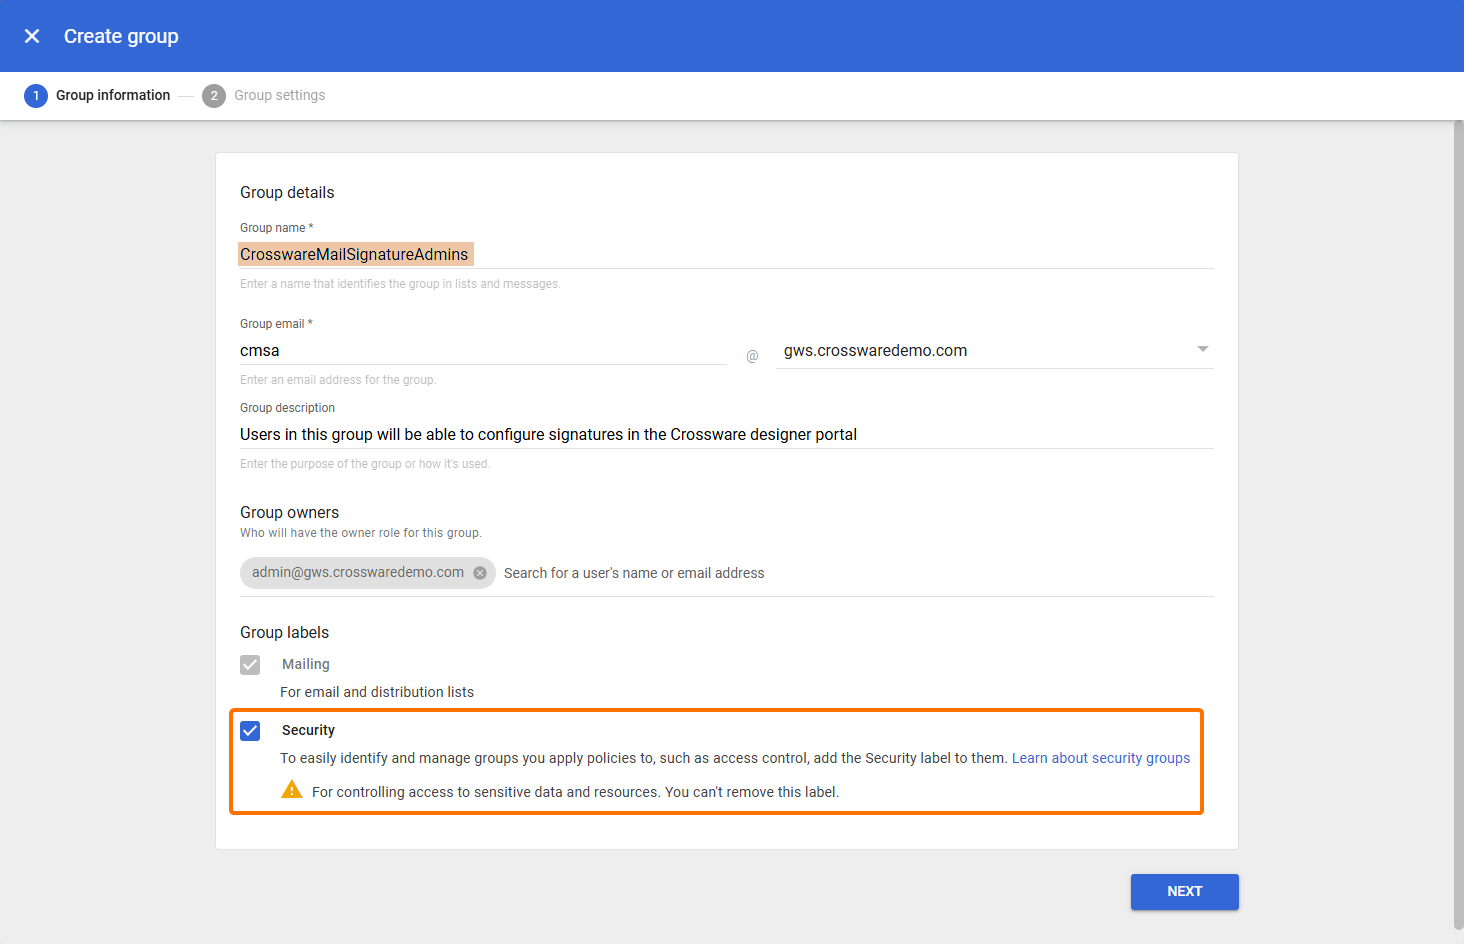1464x944 pixels.
Task: Click the yellow warning triangle icon
Action: click(292, 790)
